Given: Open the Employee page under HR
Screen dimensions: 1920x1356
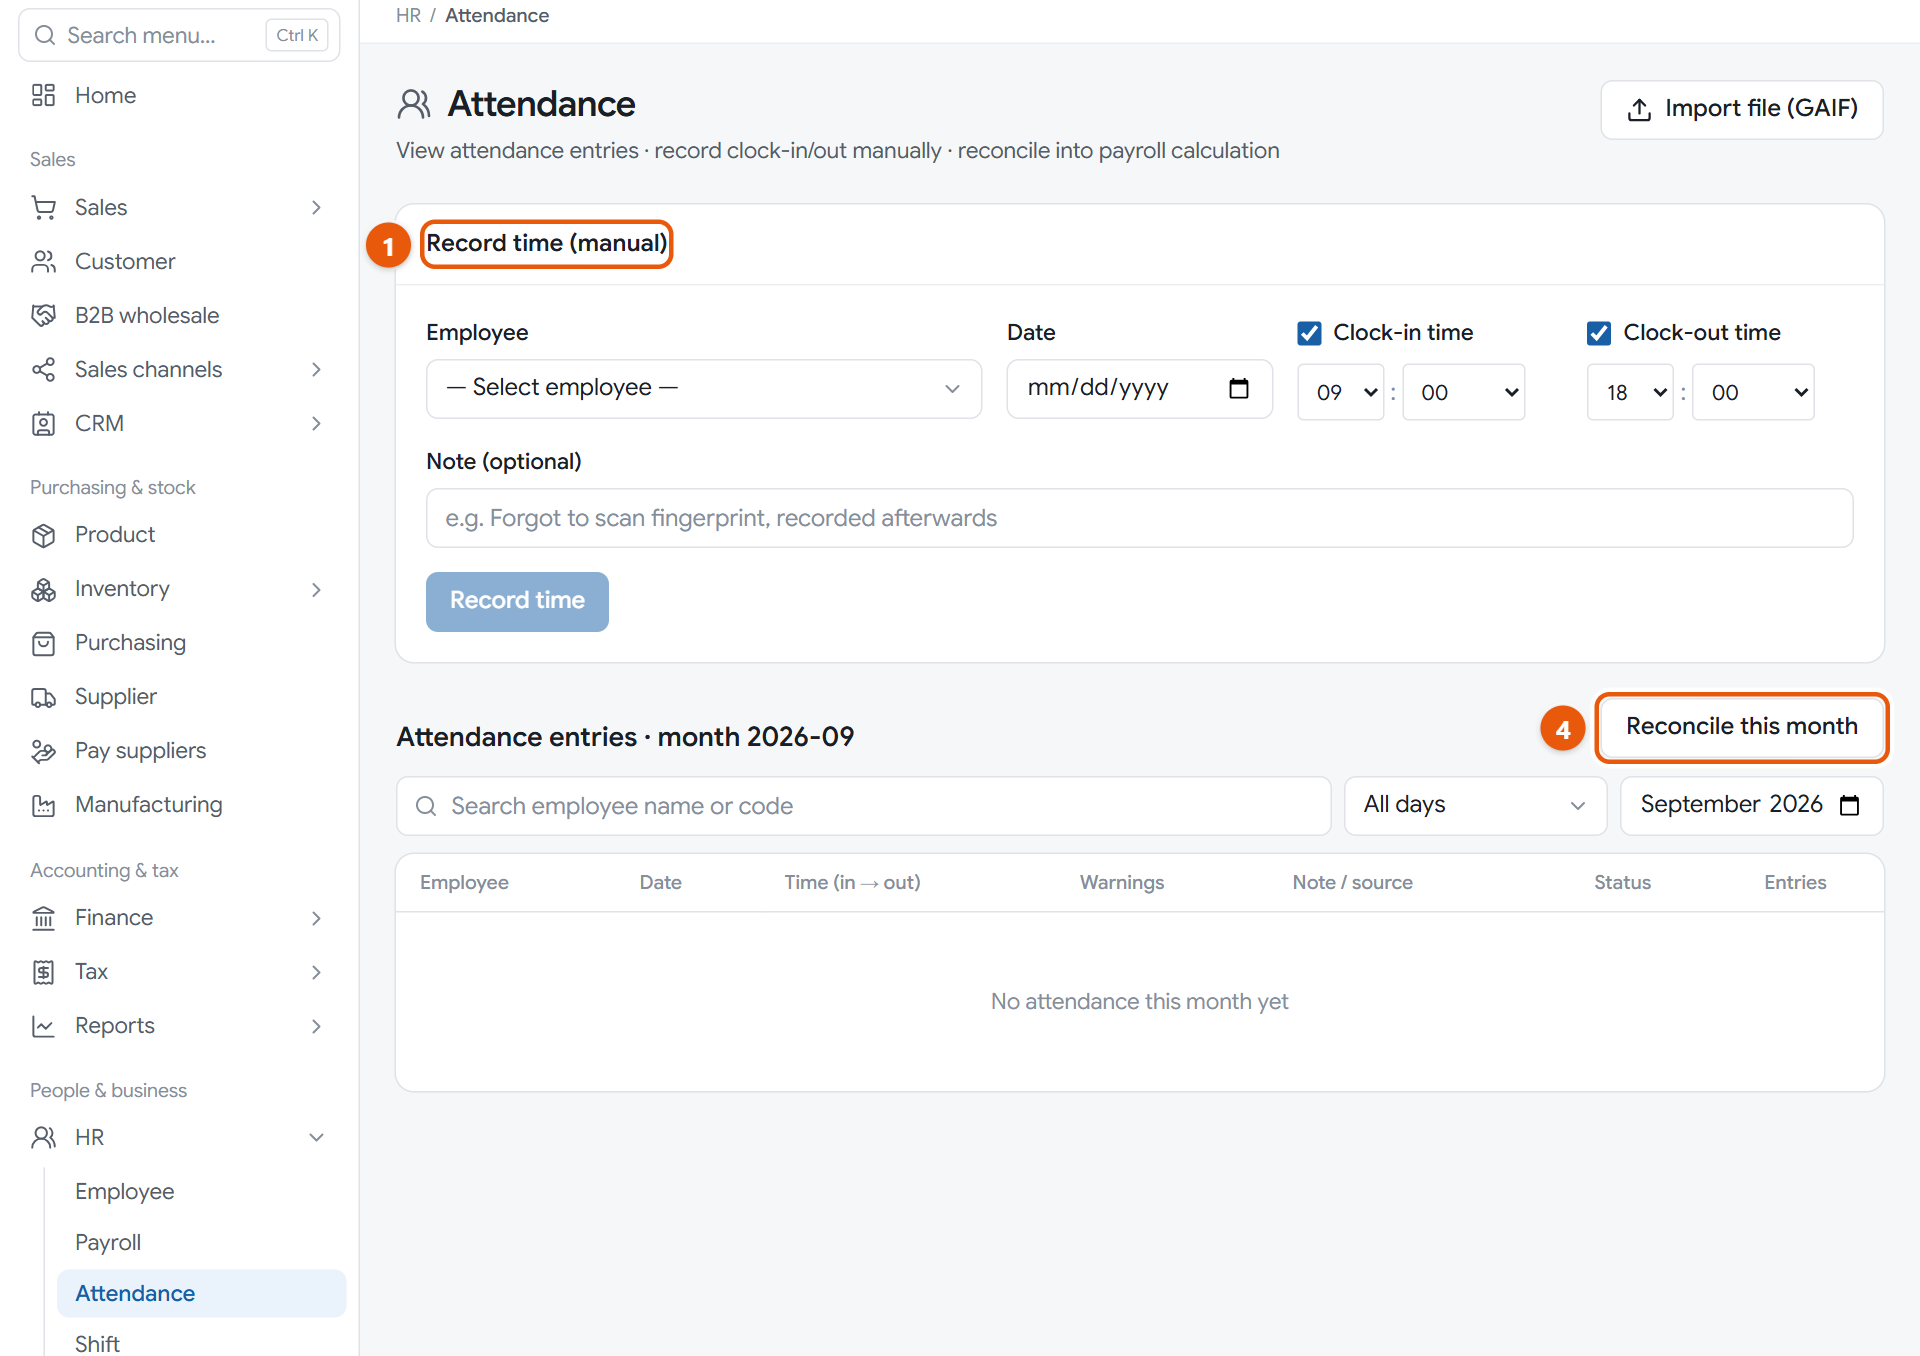Looking at the screenshot, I should (124, 1191).
